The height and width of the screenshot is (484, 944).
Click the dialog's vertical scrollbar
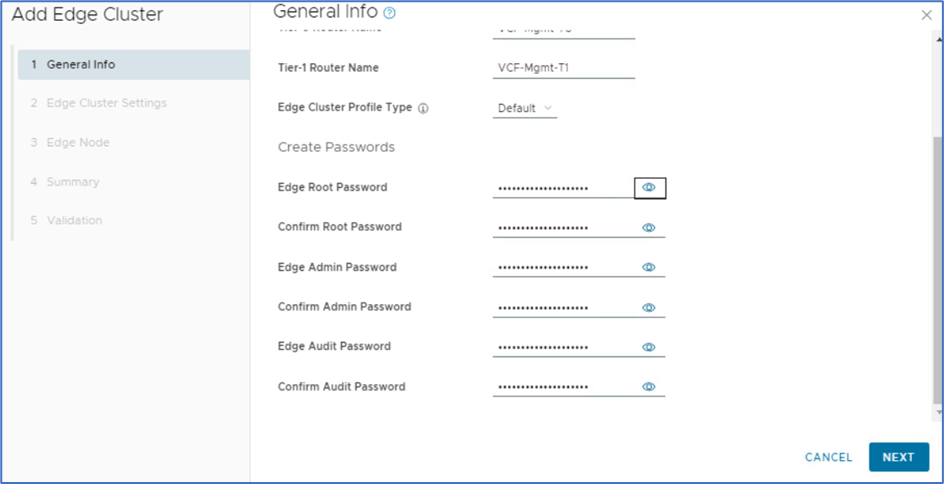pyautogui.click(x=937, y=270)
